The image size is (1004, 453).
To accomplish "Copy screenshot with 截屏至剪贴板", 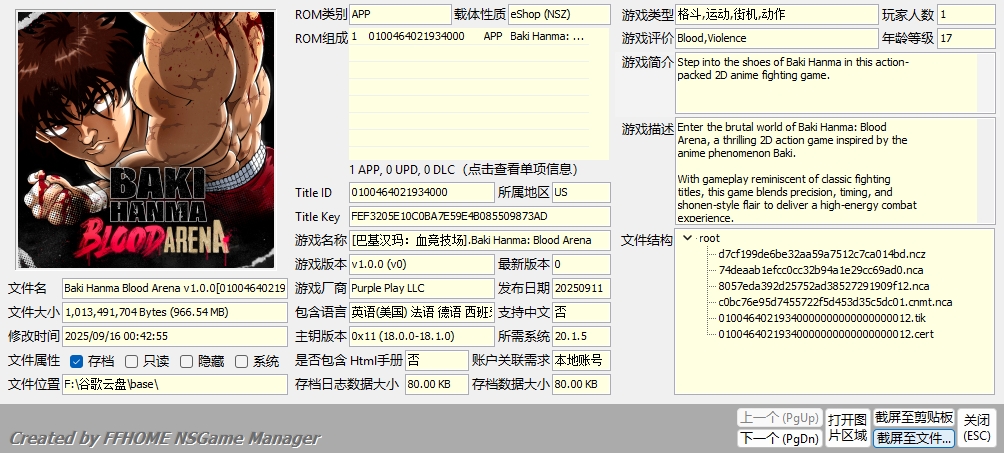I will pos(914,418).
